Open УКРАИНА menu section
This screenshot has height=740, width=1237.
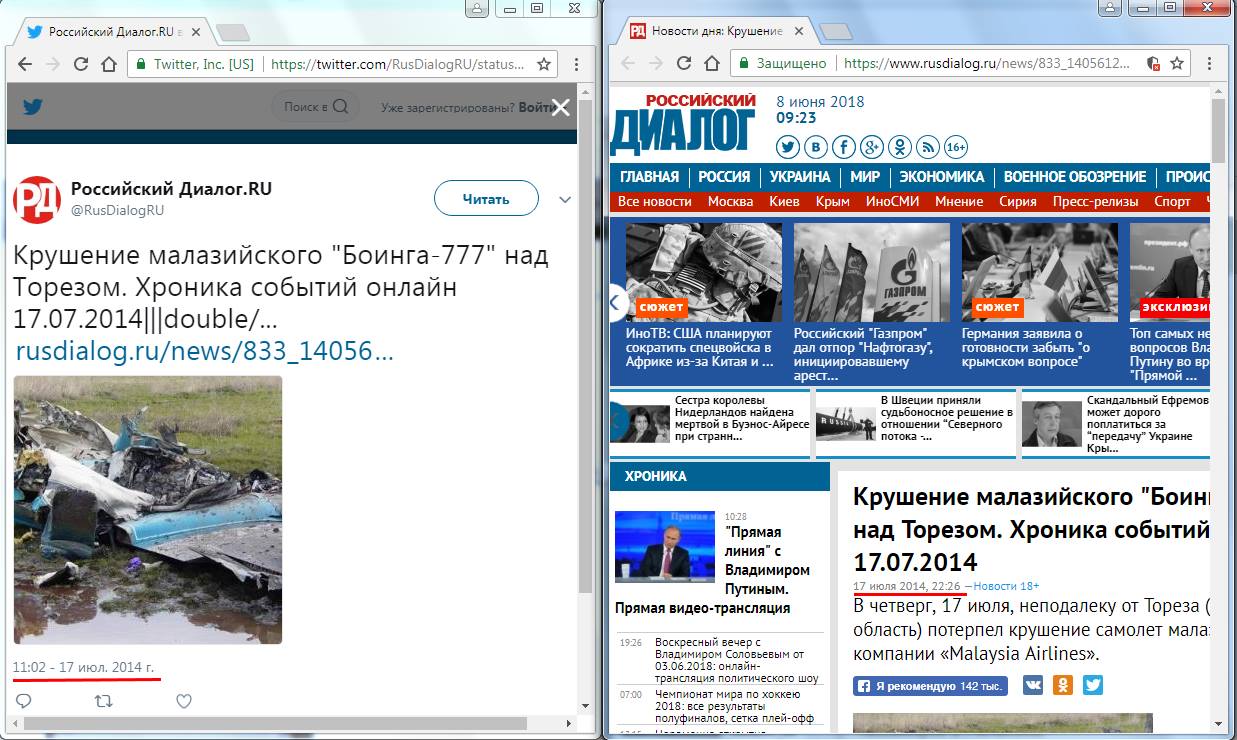point(800,177)
